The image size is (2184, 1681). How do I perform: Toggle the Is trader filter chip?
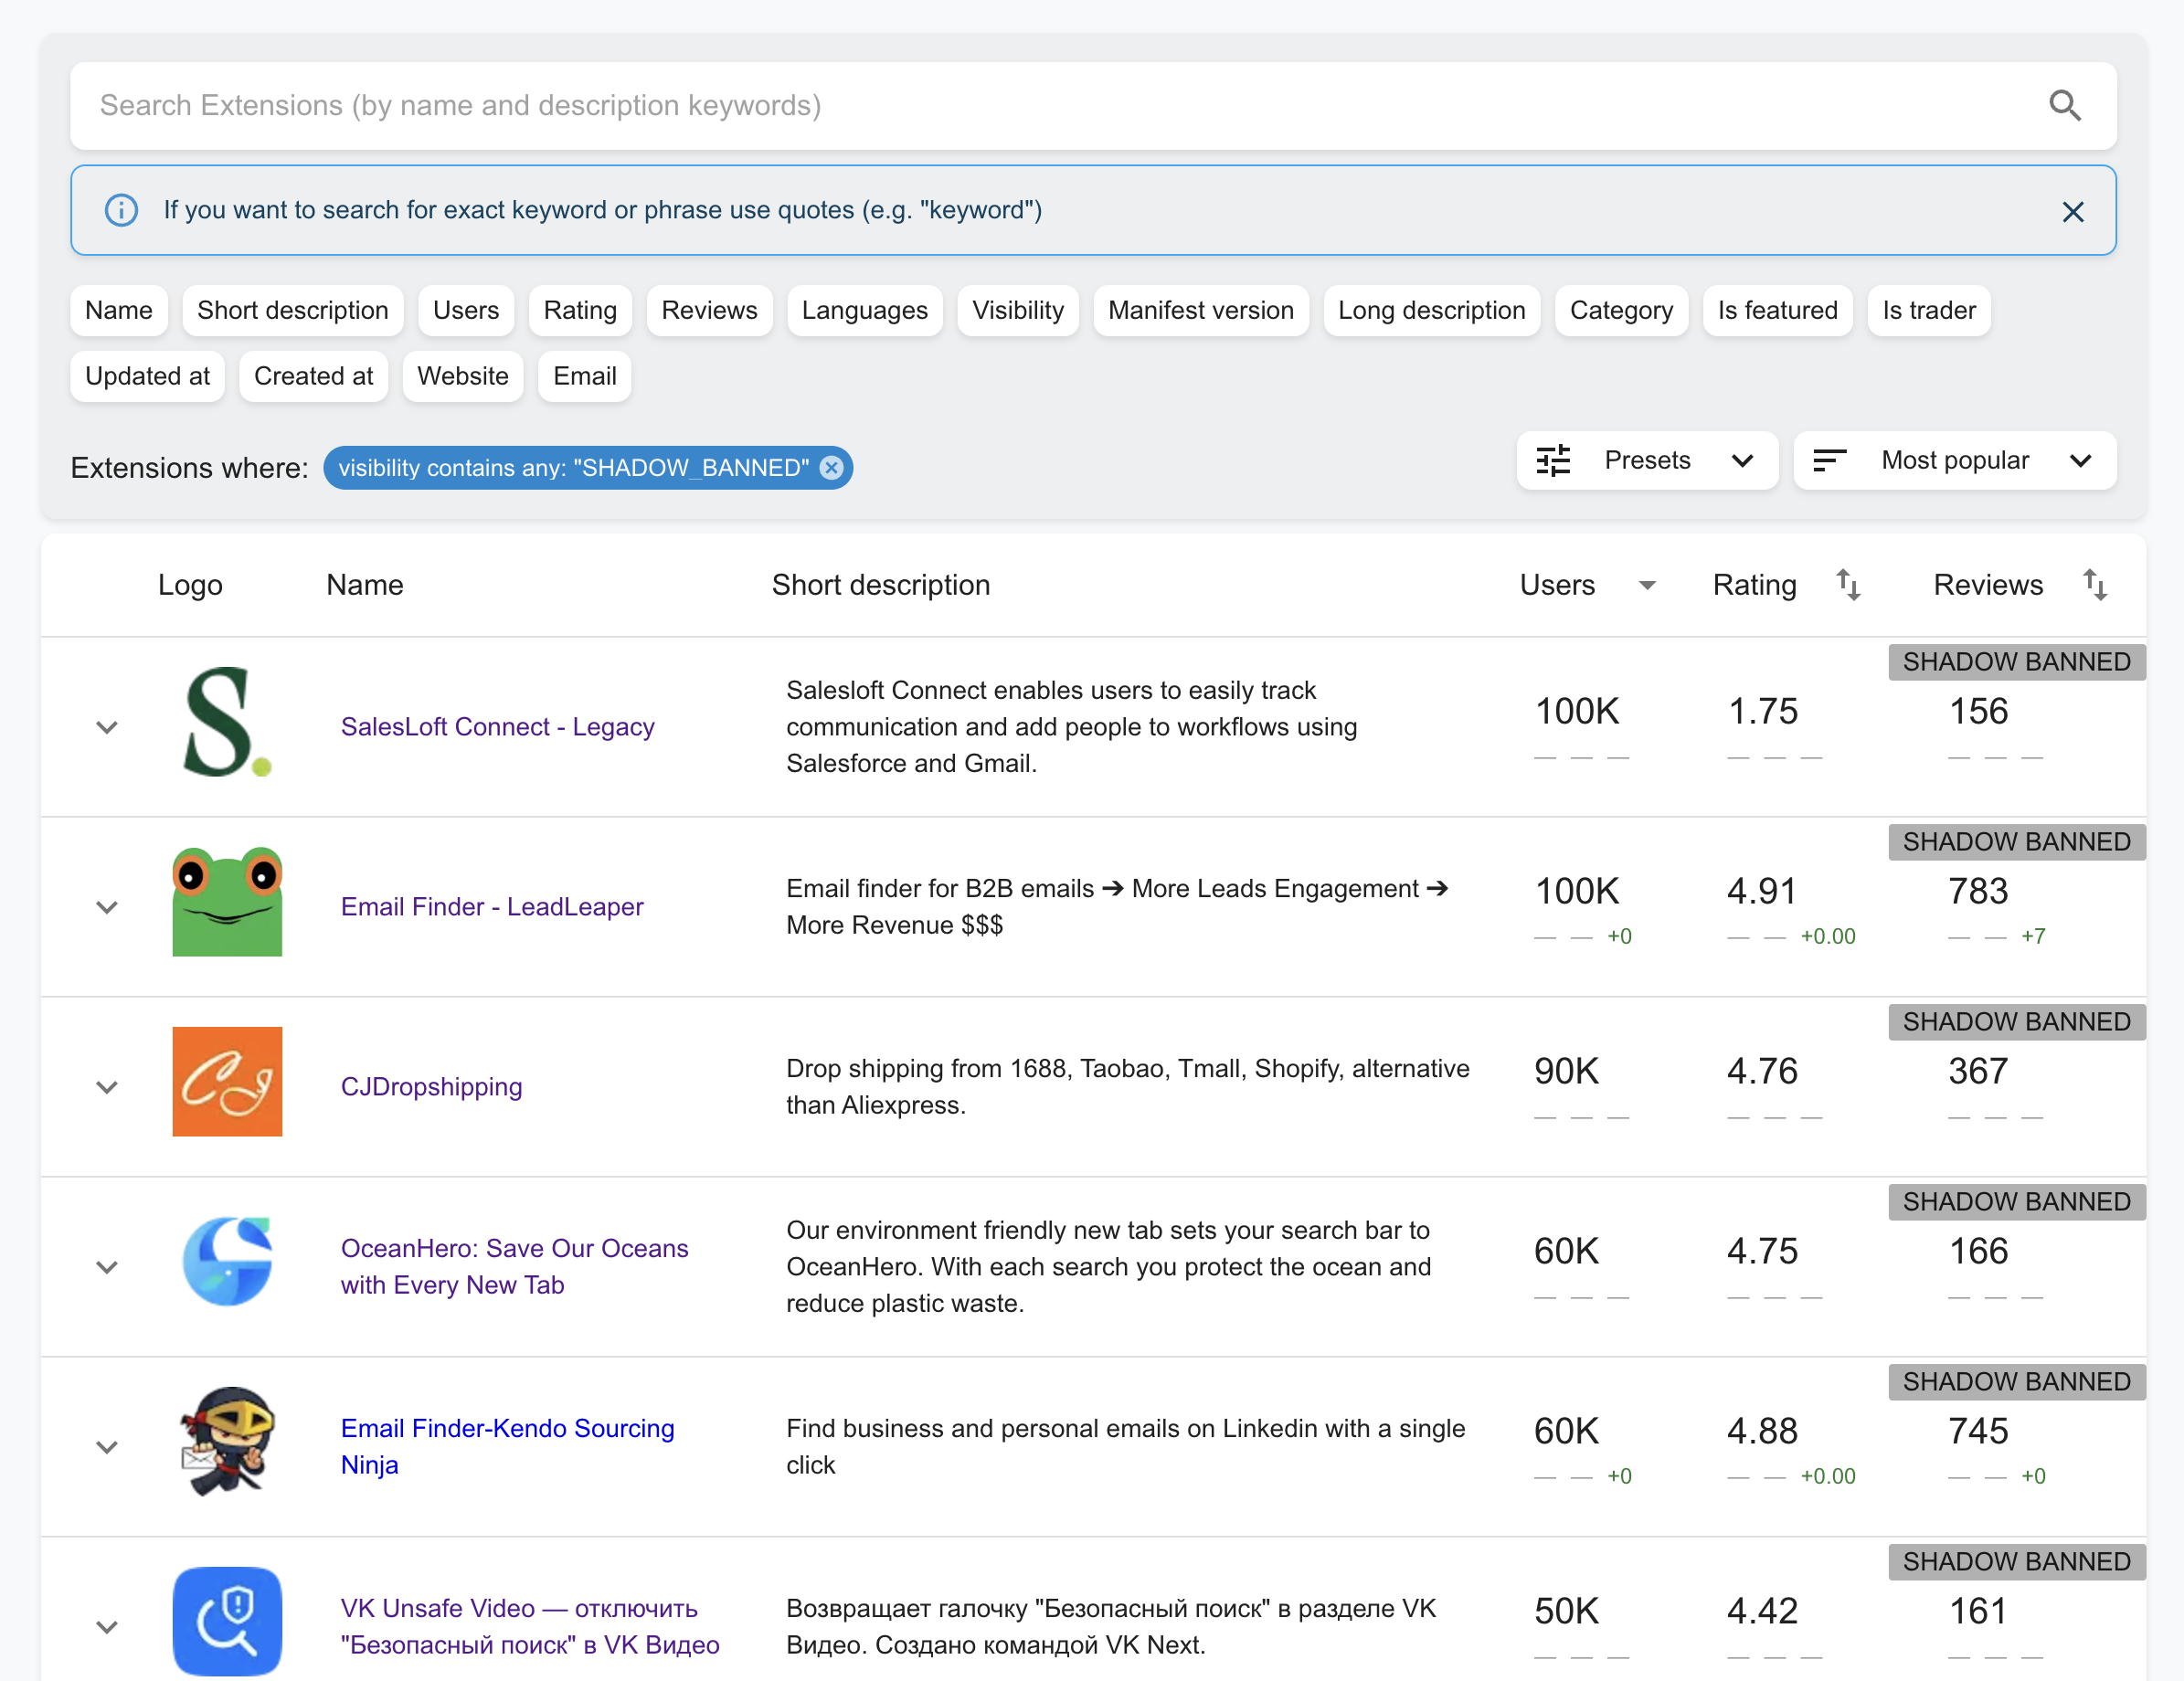click(1928, 311)
